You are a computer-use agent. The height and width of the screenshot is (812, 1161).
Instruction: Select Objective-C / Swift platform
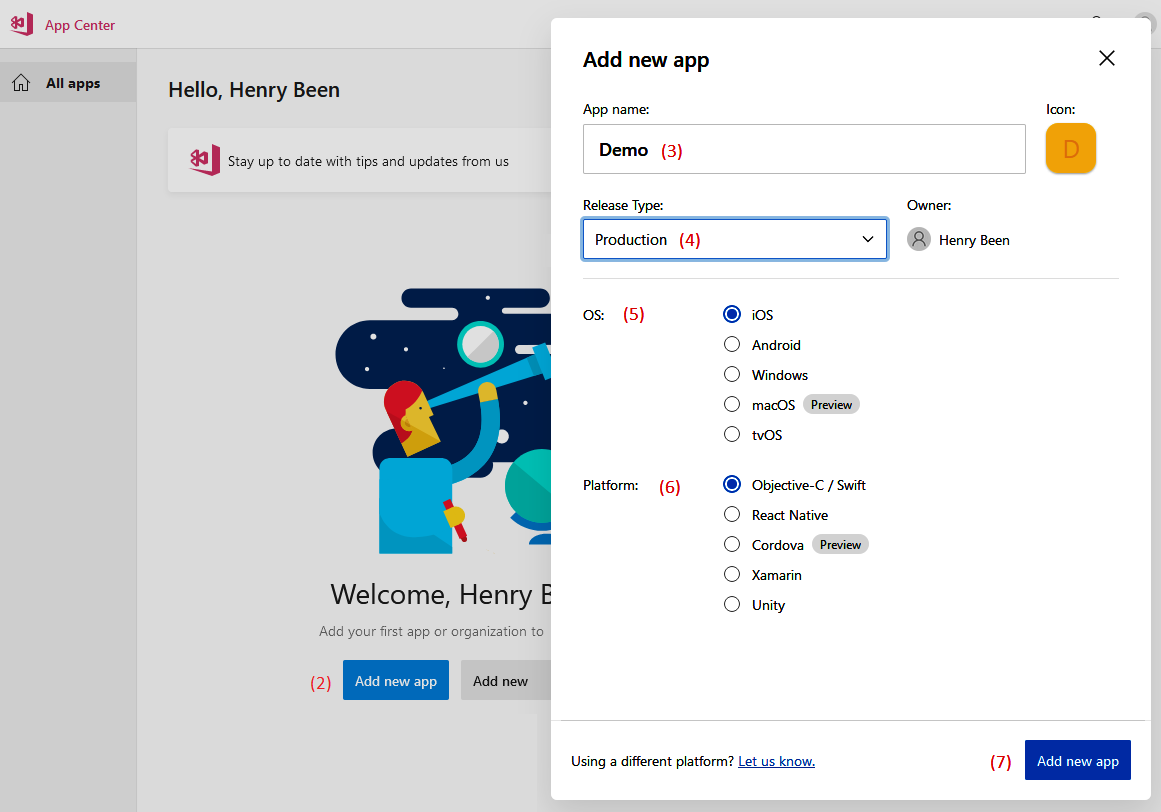[732, 485]
